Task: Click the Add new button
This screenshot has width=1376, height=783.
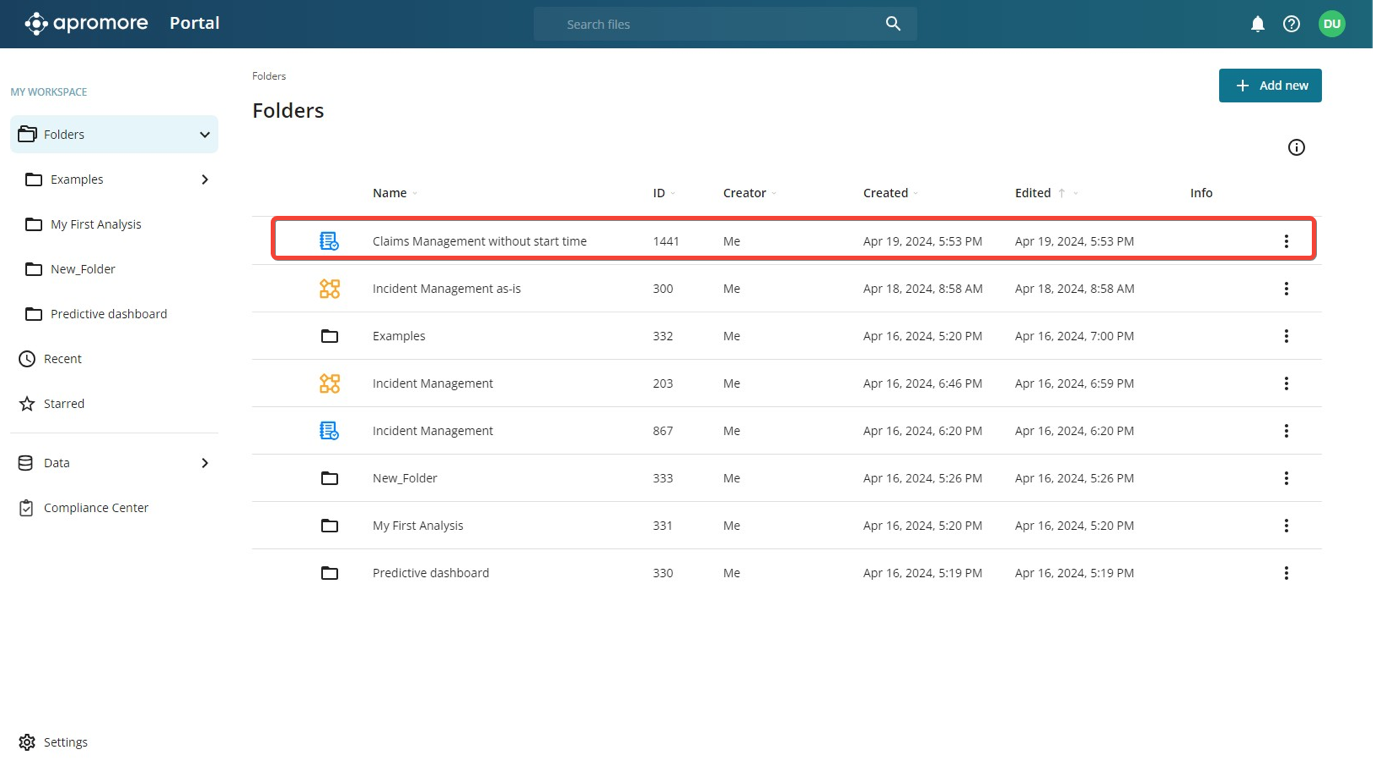Action: (x=1270, y=86)
